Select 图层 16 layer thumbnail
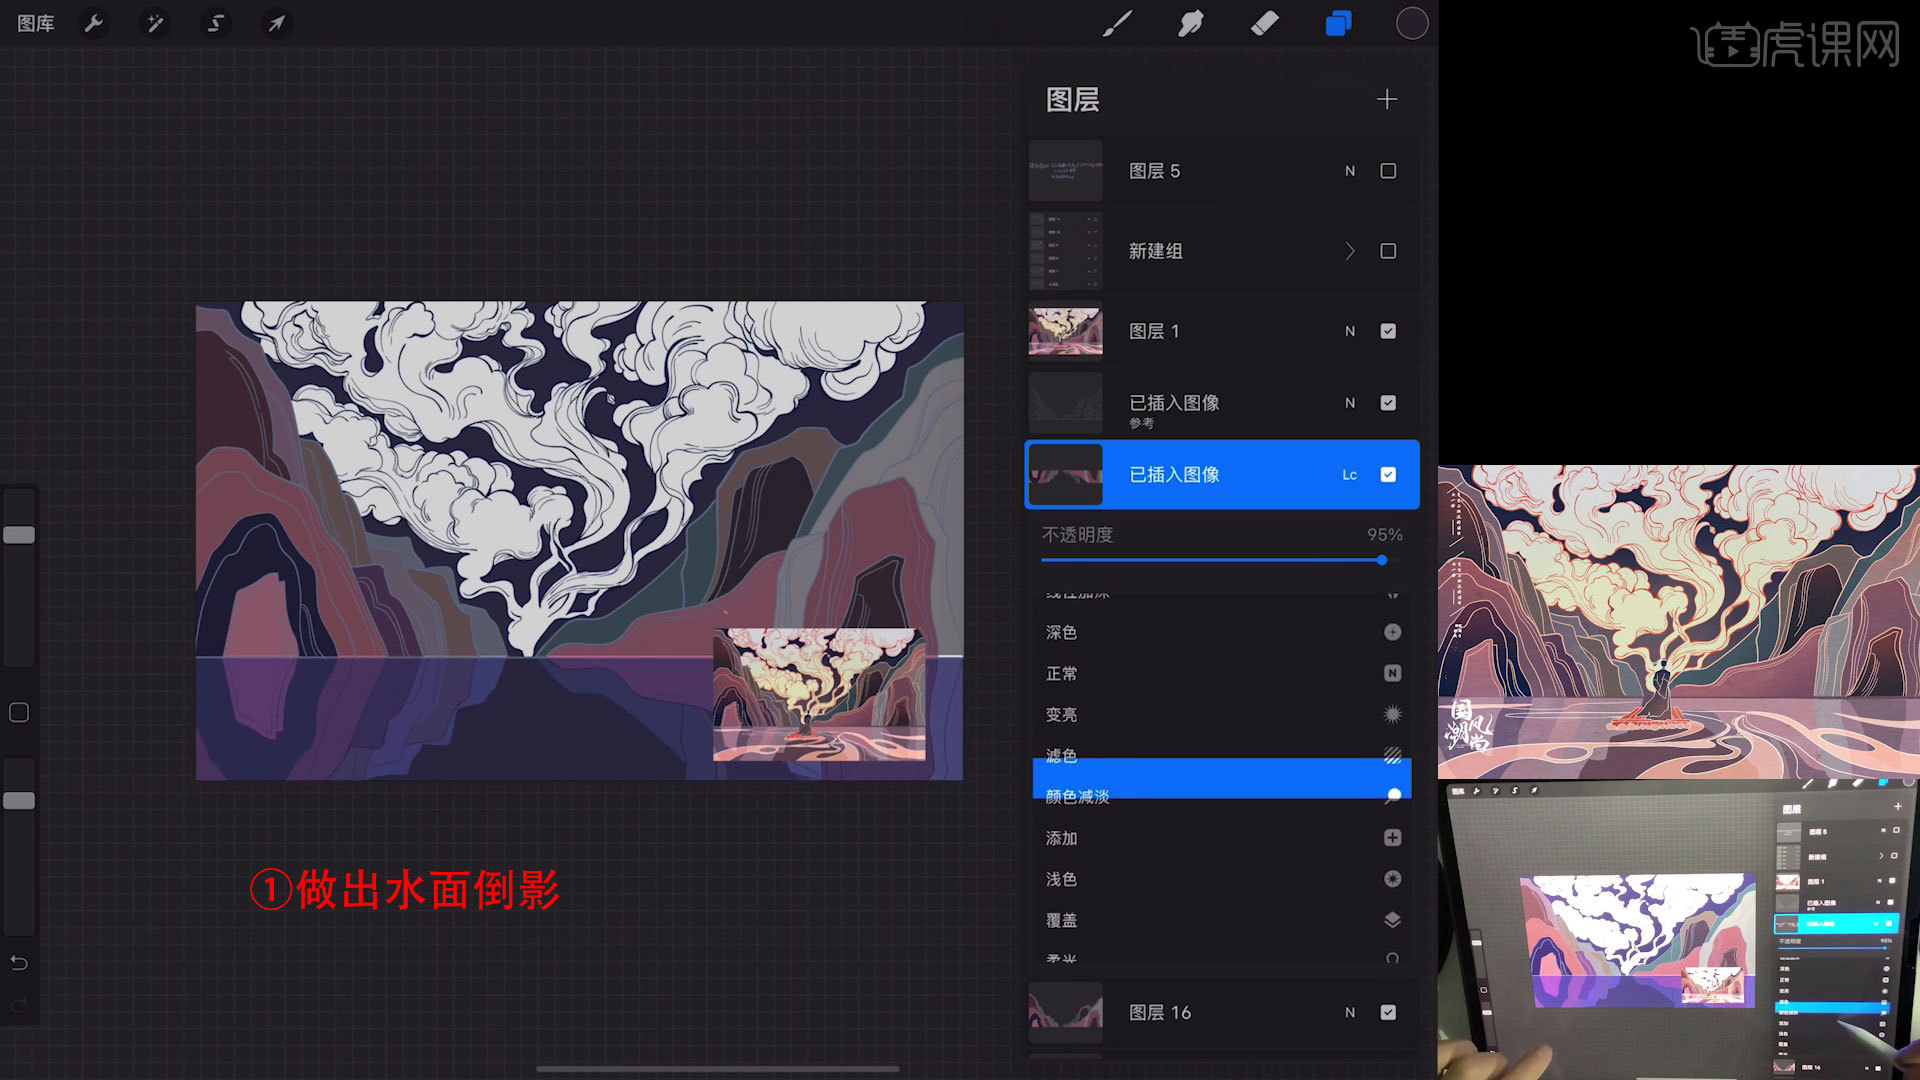Screen dimensions: 1920x1080 [x=1066, y=1012]
